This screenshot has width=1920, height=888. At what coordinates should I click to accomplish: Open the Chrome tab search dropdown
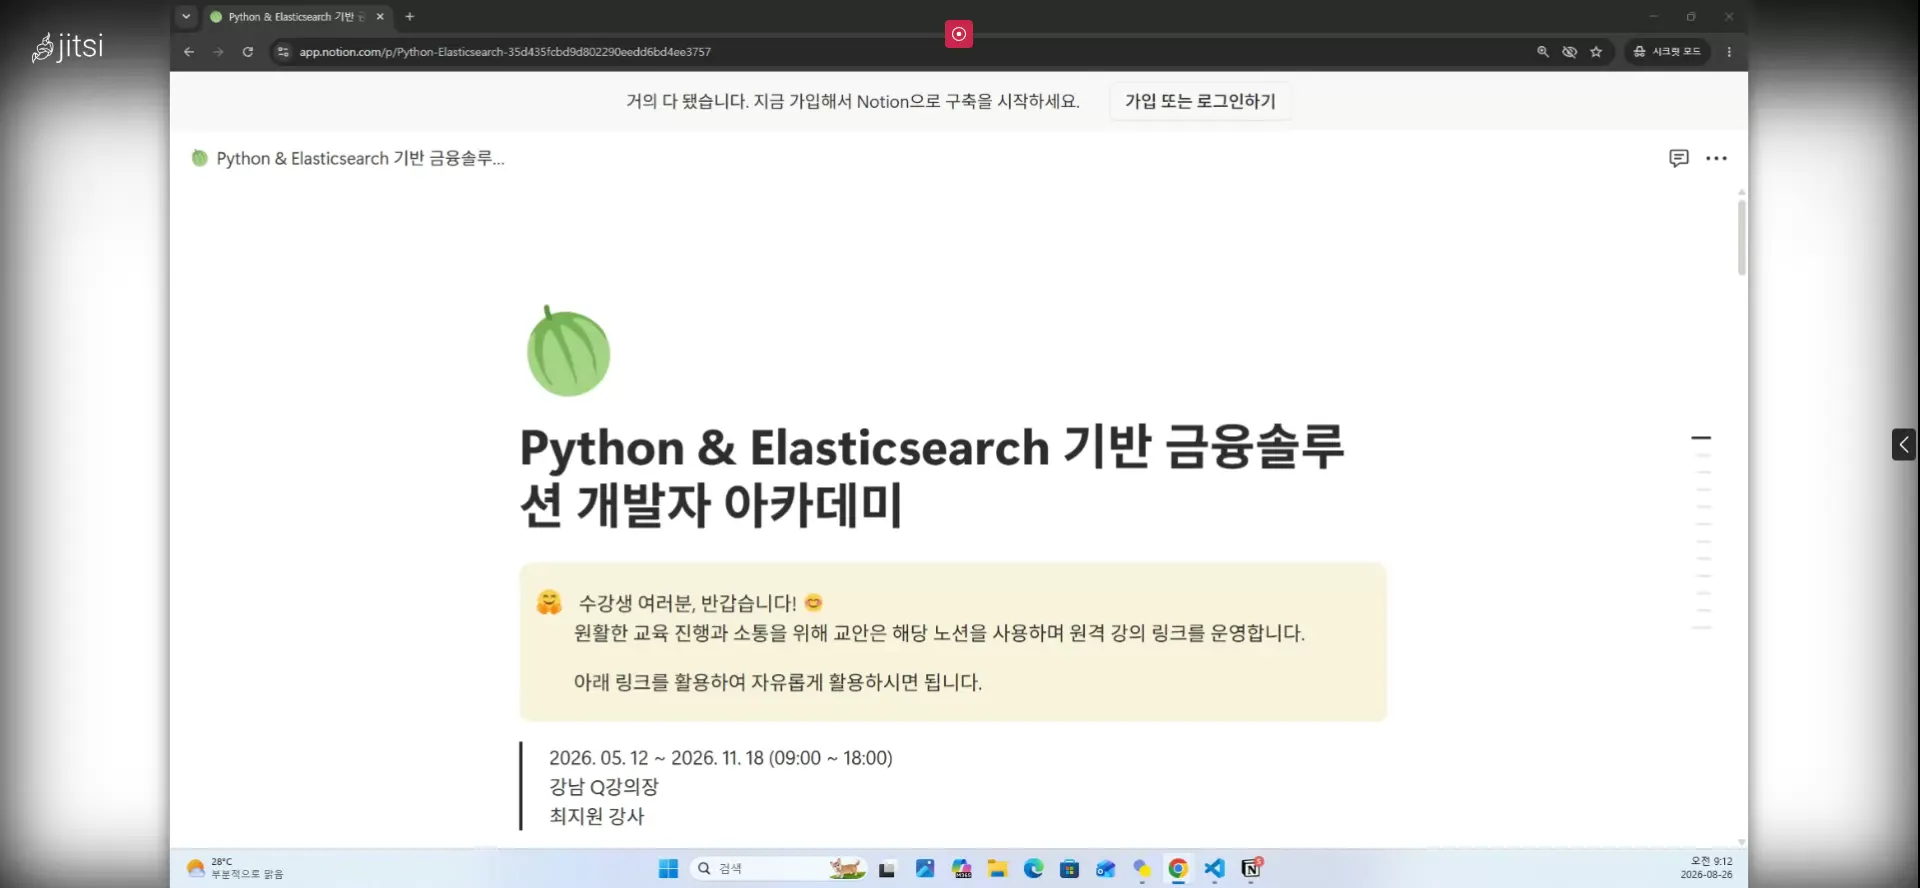point(186,17)
